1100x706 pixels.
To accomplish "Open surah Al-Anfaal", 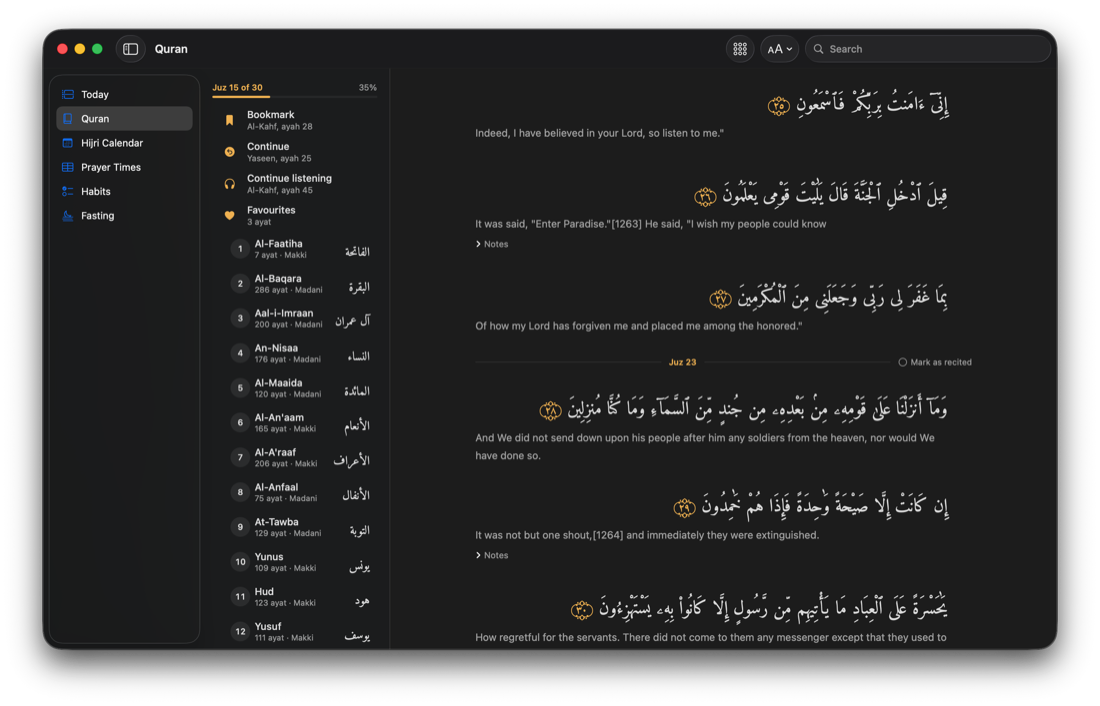I will tap(300, 493).
